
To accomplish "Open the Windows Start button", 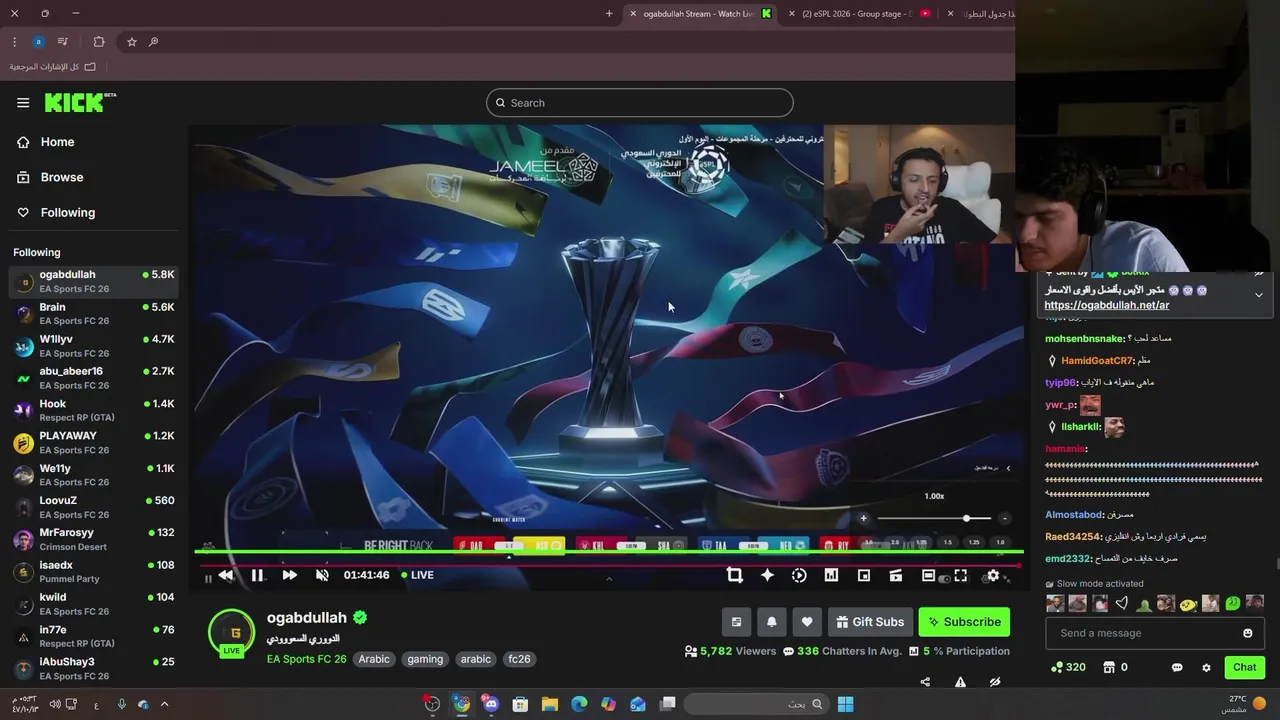I will tap(845, 704).
